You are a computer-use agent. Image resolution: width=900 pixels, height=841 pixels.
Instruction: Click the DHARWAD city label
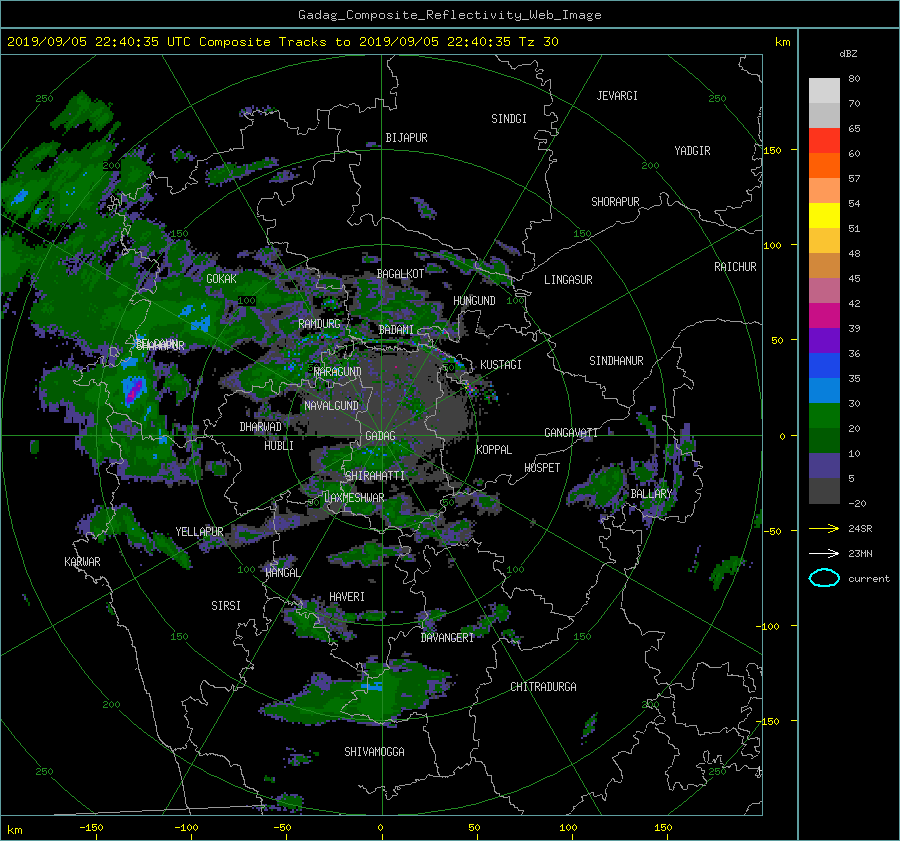(261, 427)
